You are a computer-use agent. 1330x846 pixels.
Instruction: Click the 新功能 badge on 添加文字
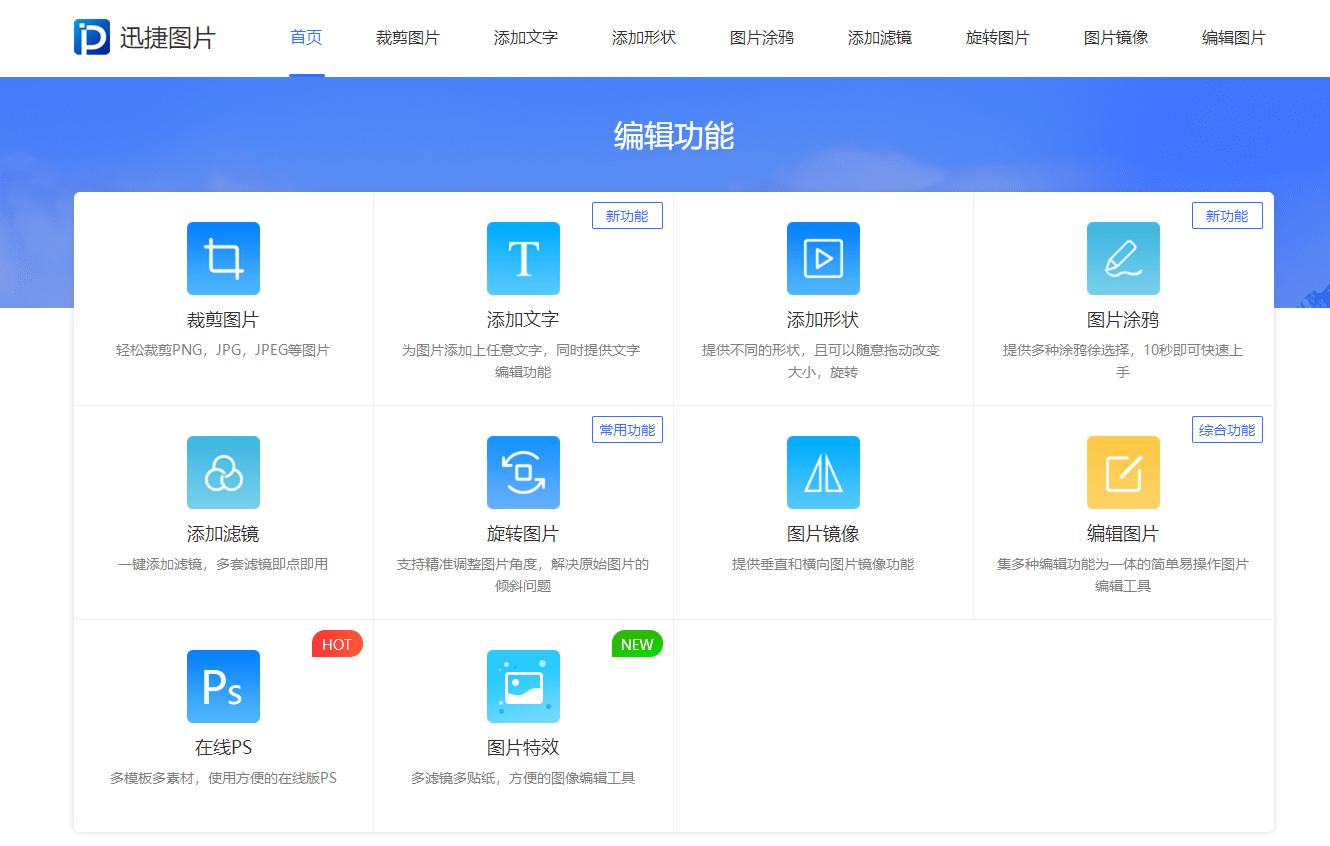(x=627, y=215)
